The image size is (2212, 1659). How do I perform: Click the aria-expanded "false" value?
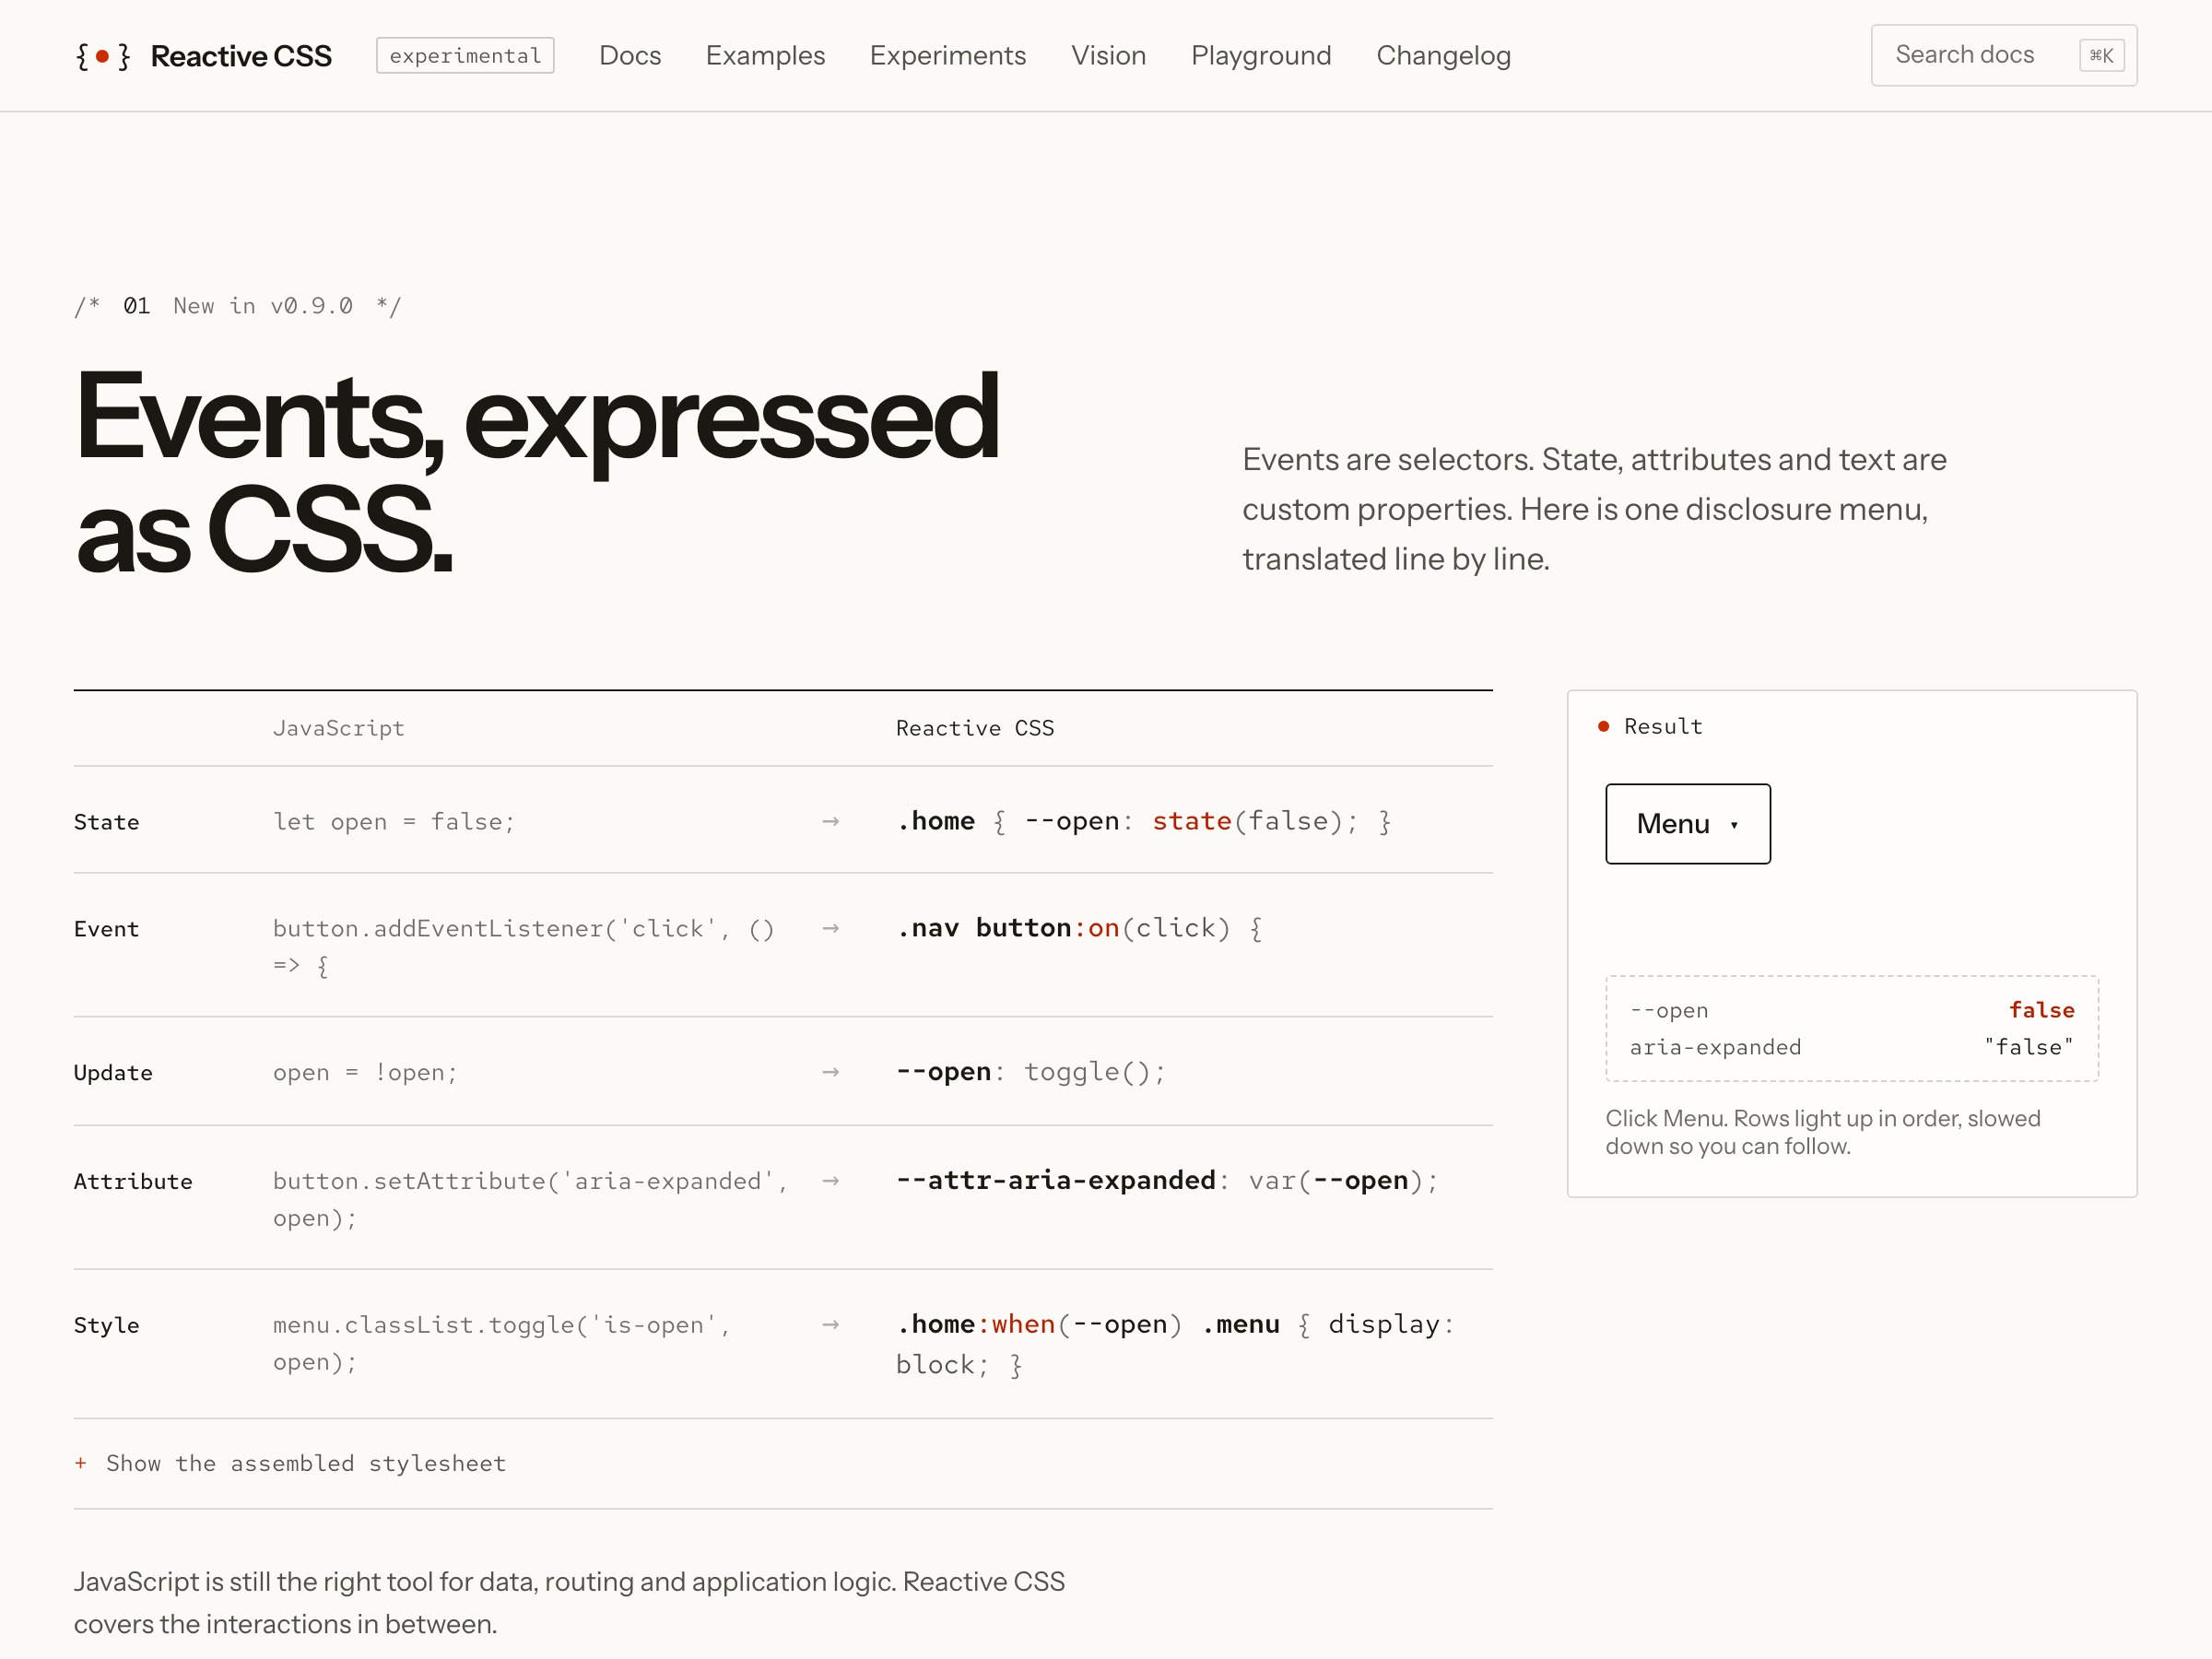2029,1047
